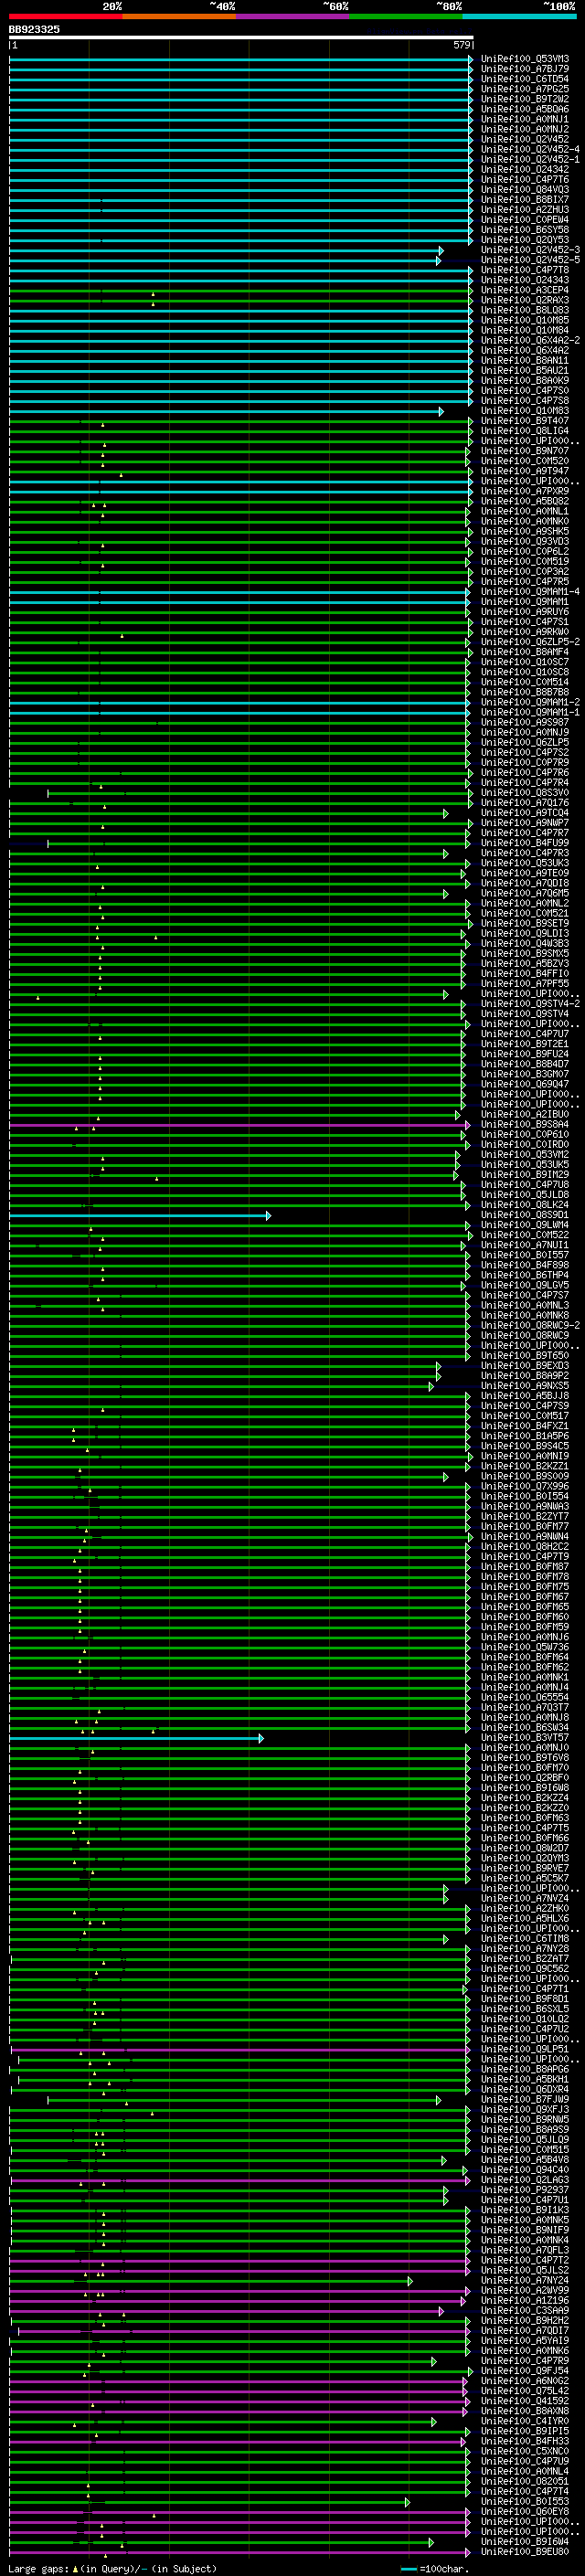Click the UniRef100_Q53VM3 hit label
Viewport: 585px width, 2576px height.
coord(525,59)
